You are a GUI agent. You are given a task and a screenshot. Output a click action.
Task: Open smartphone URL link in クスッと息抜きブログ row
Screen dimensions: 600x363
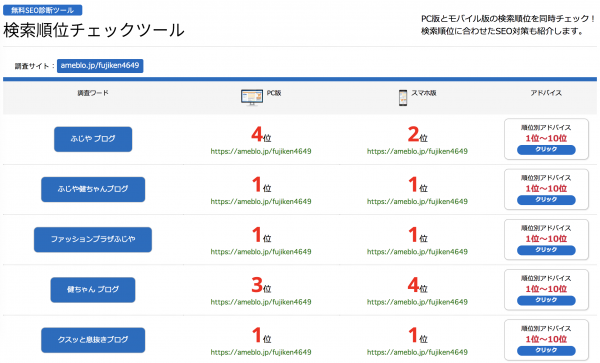(x=417, y=352)
